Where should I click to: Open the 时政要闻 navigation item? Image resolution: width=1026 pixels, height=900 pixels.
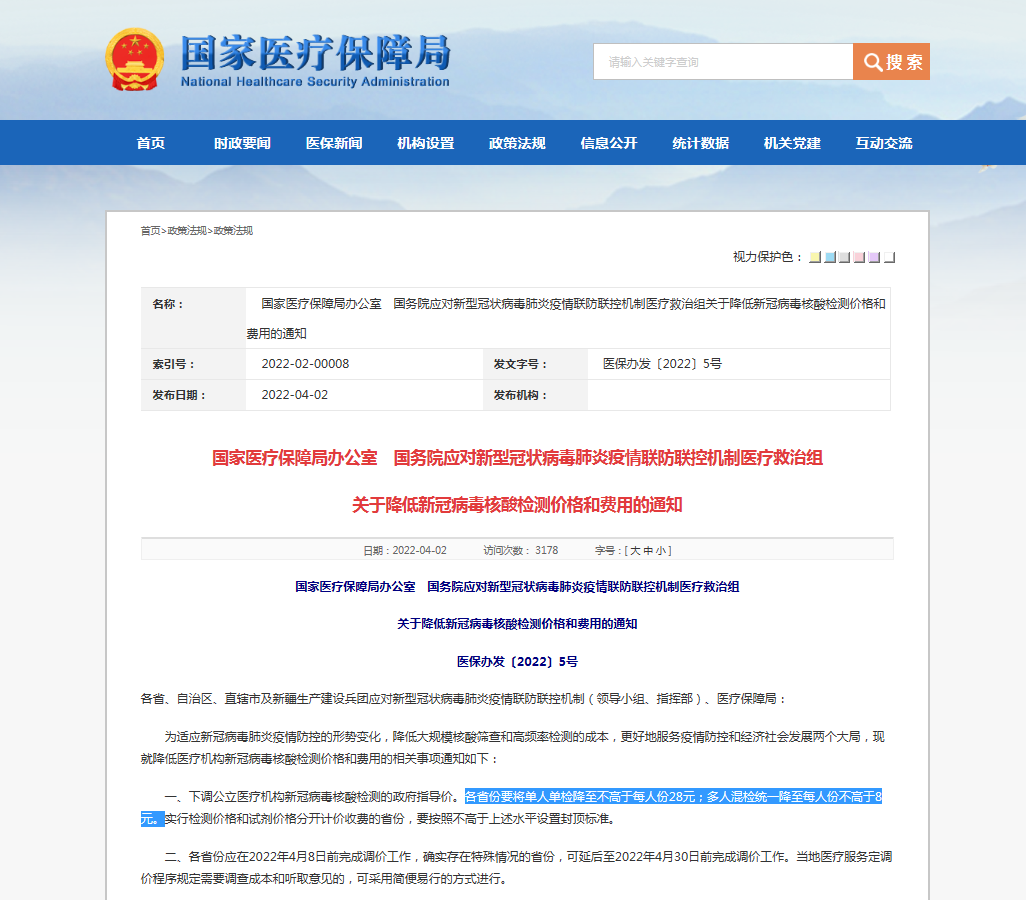242,143
